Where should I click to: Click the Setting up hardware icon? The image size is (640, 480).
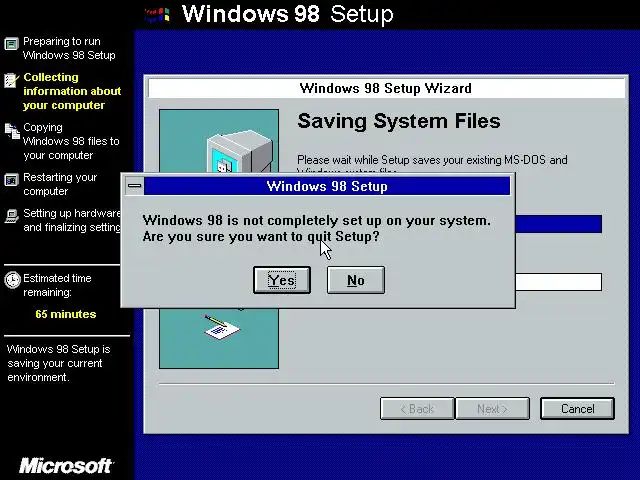pos(11,216)
